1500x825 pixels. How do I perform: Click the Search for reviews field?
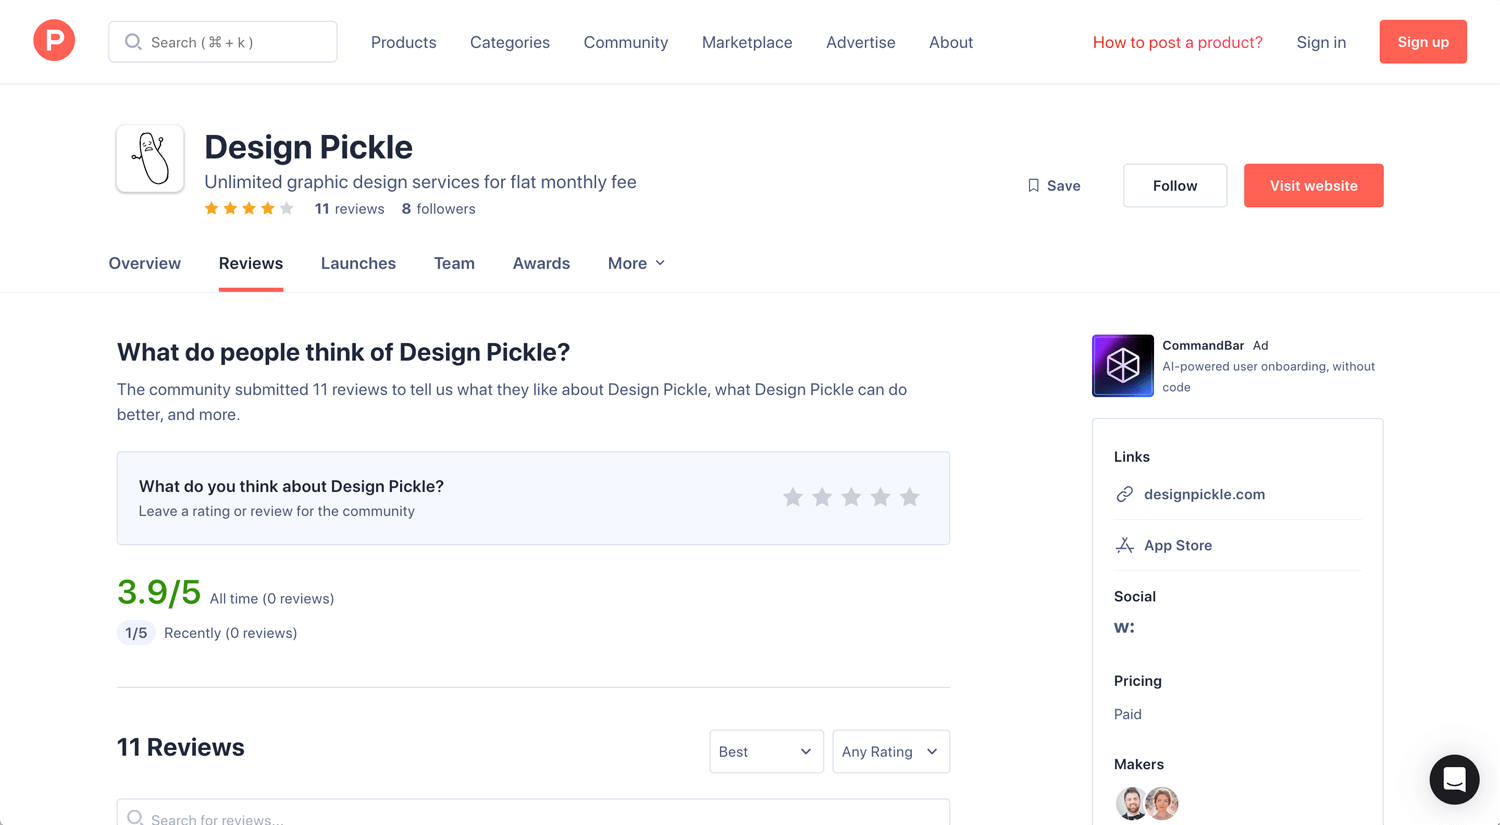(533, 813)
